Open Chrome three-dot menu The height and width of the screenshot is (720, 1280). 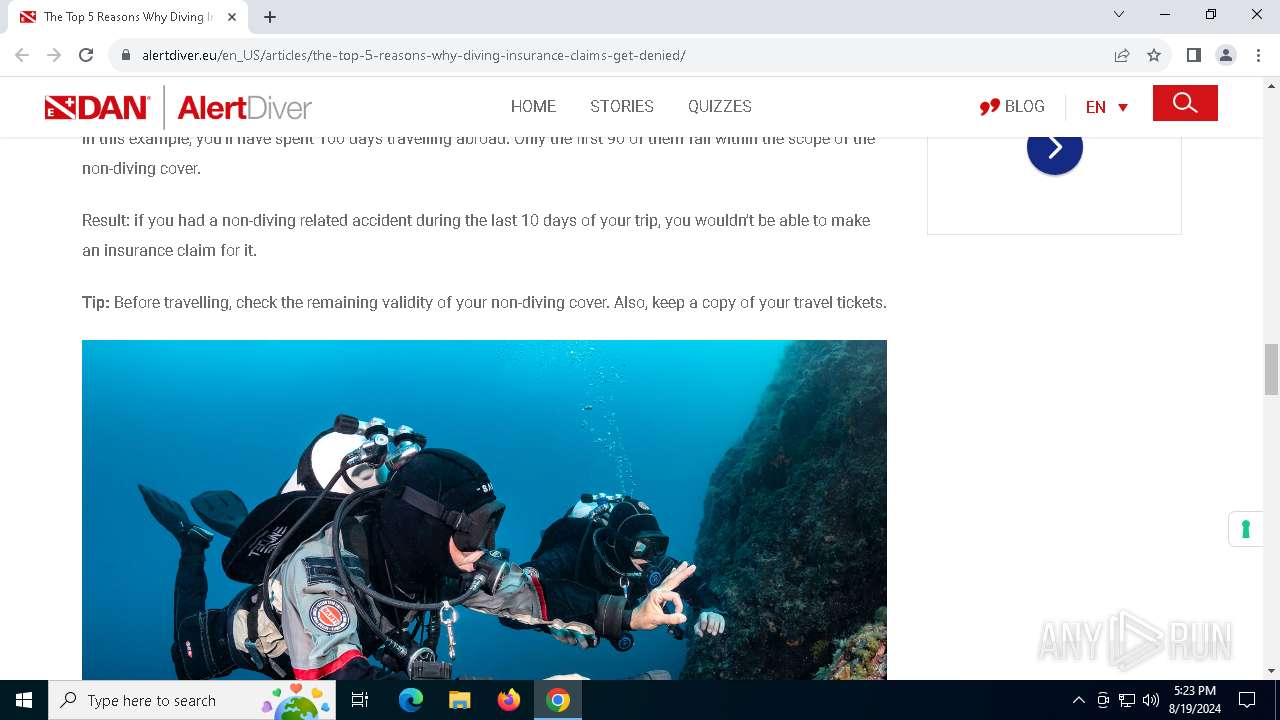tap(1258, 55)
